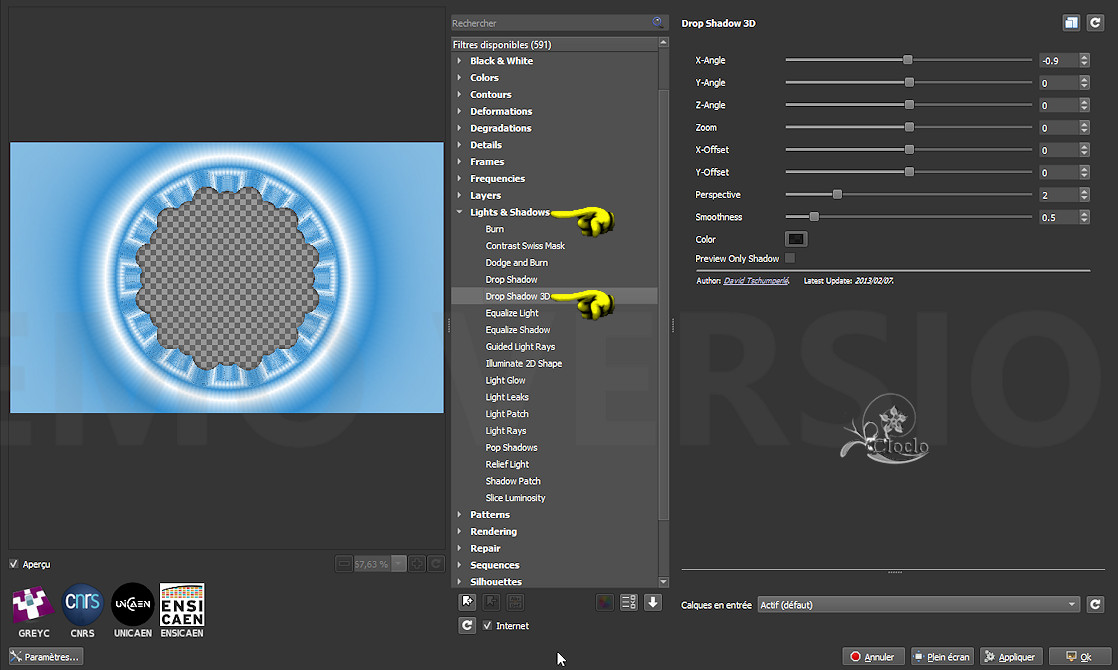Click the magnifier icon in Rechercher field
Screen dimensions: 1118x670
(657, 22)
